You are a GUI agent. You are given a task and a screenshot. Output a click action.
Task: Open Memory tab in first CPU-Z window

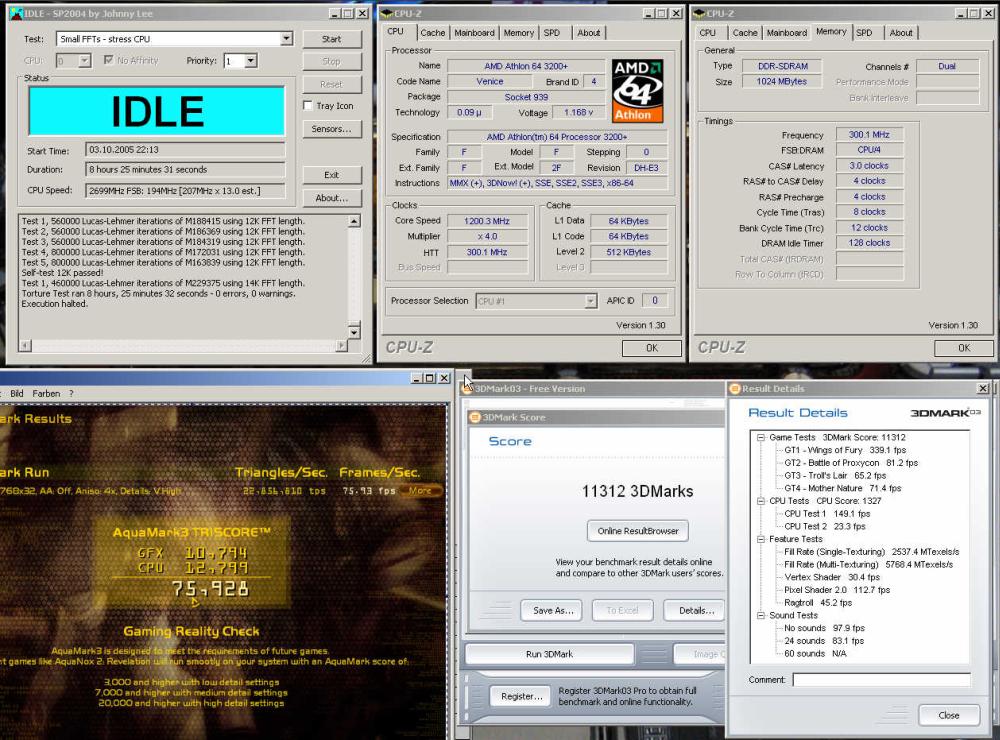[518, 33]
